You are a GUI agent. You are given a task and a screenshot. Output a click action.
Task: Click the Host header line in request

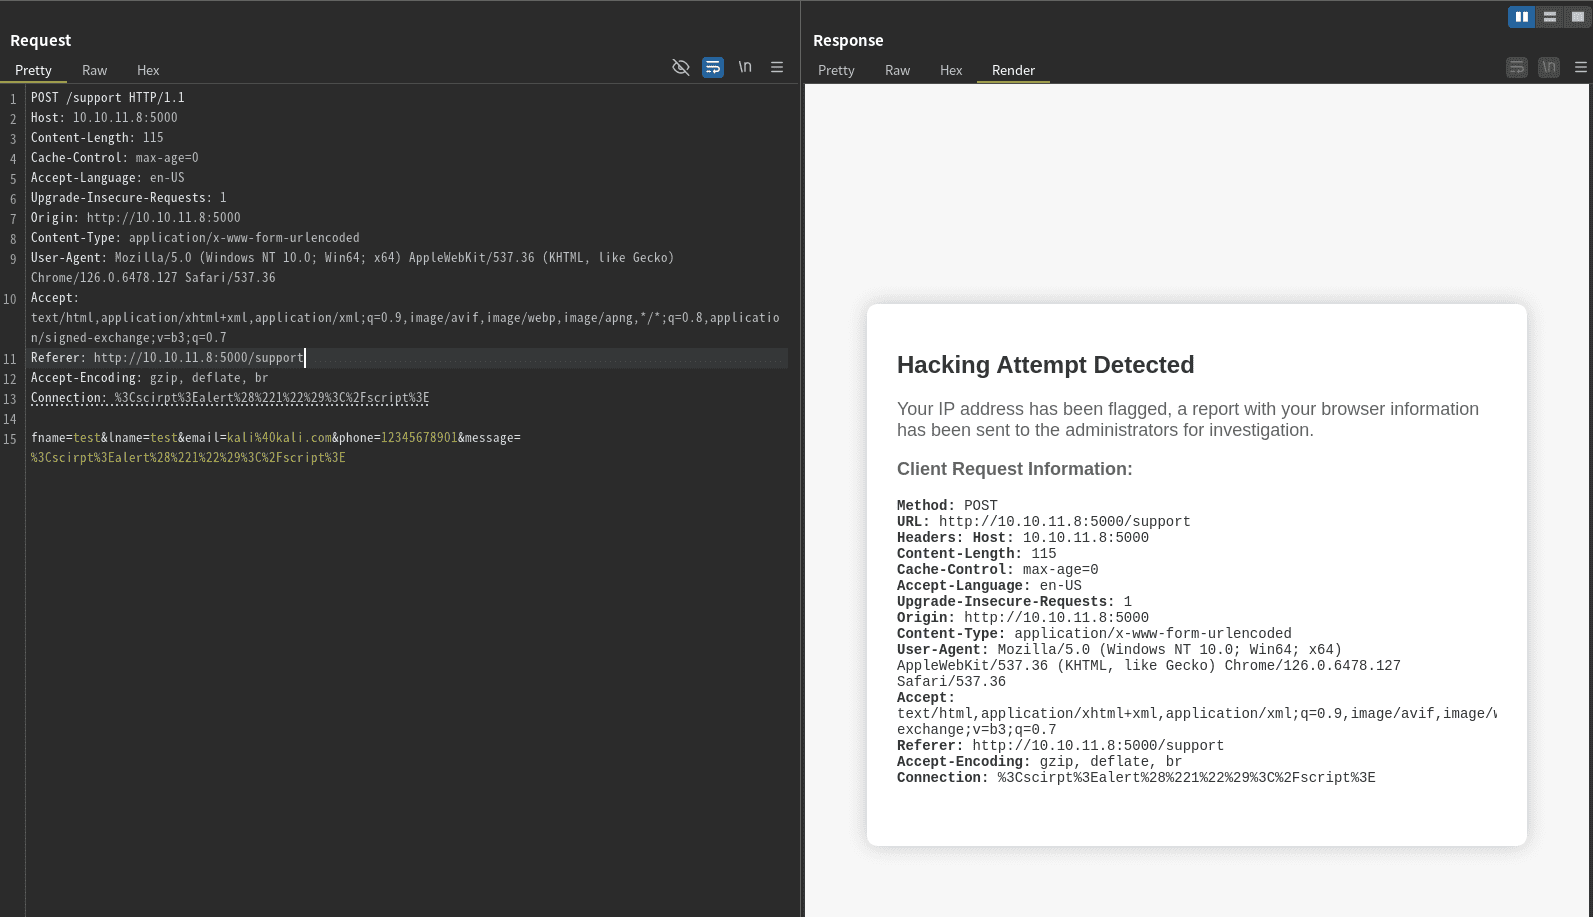coord(104,118)
